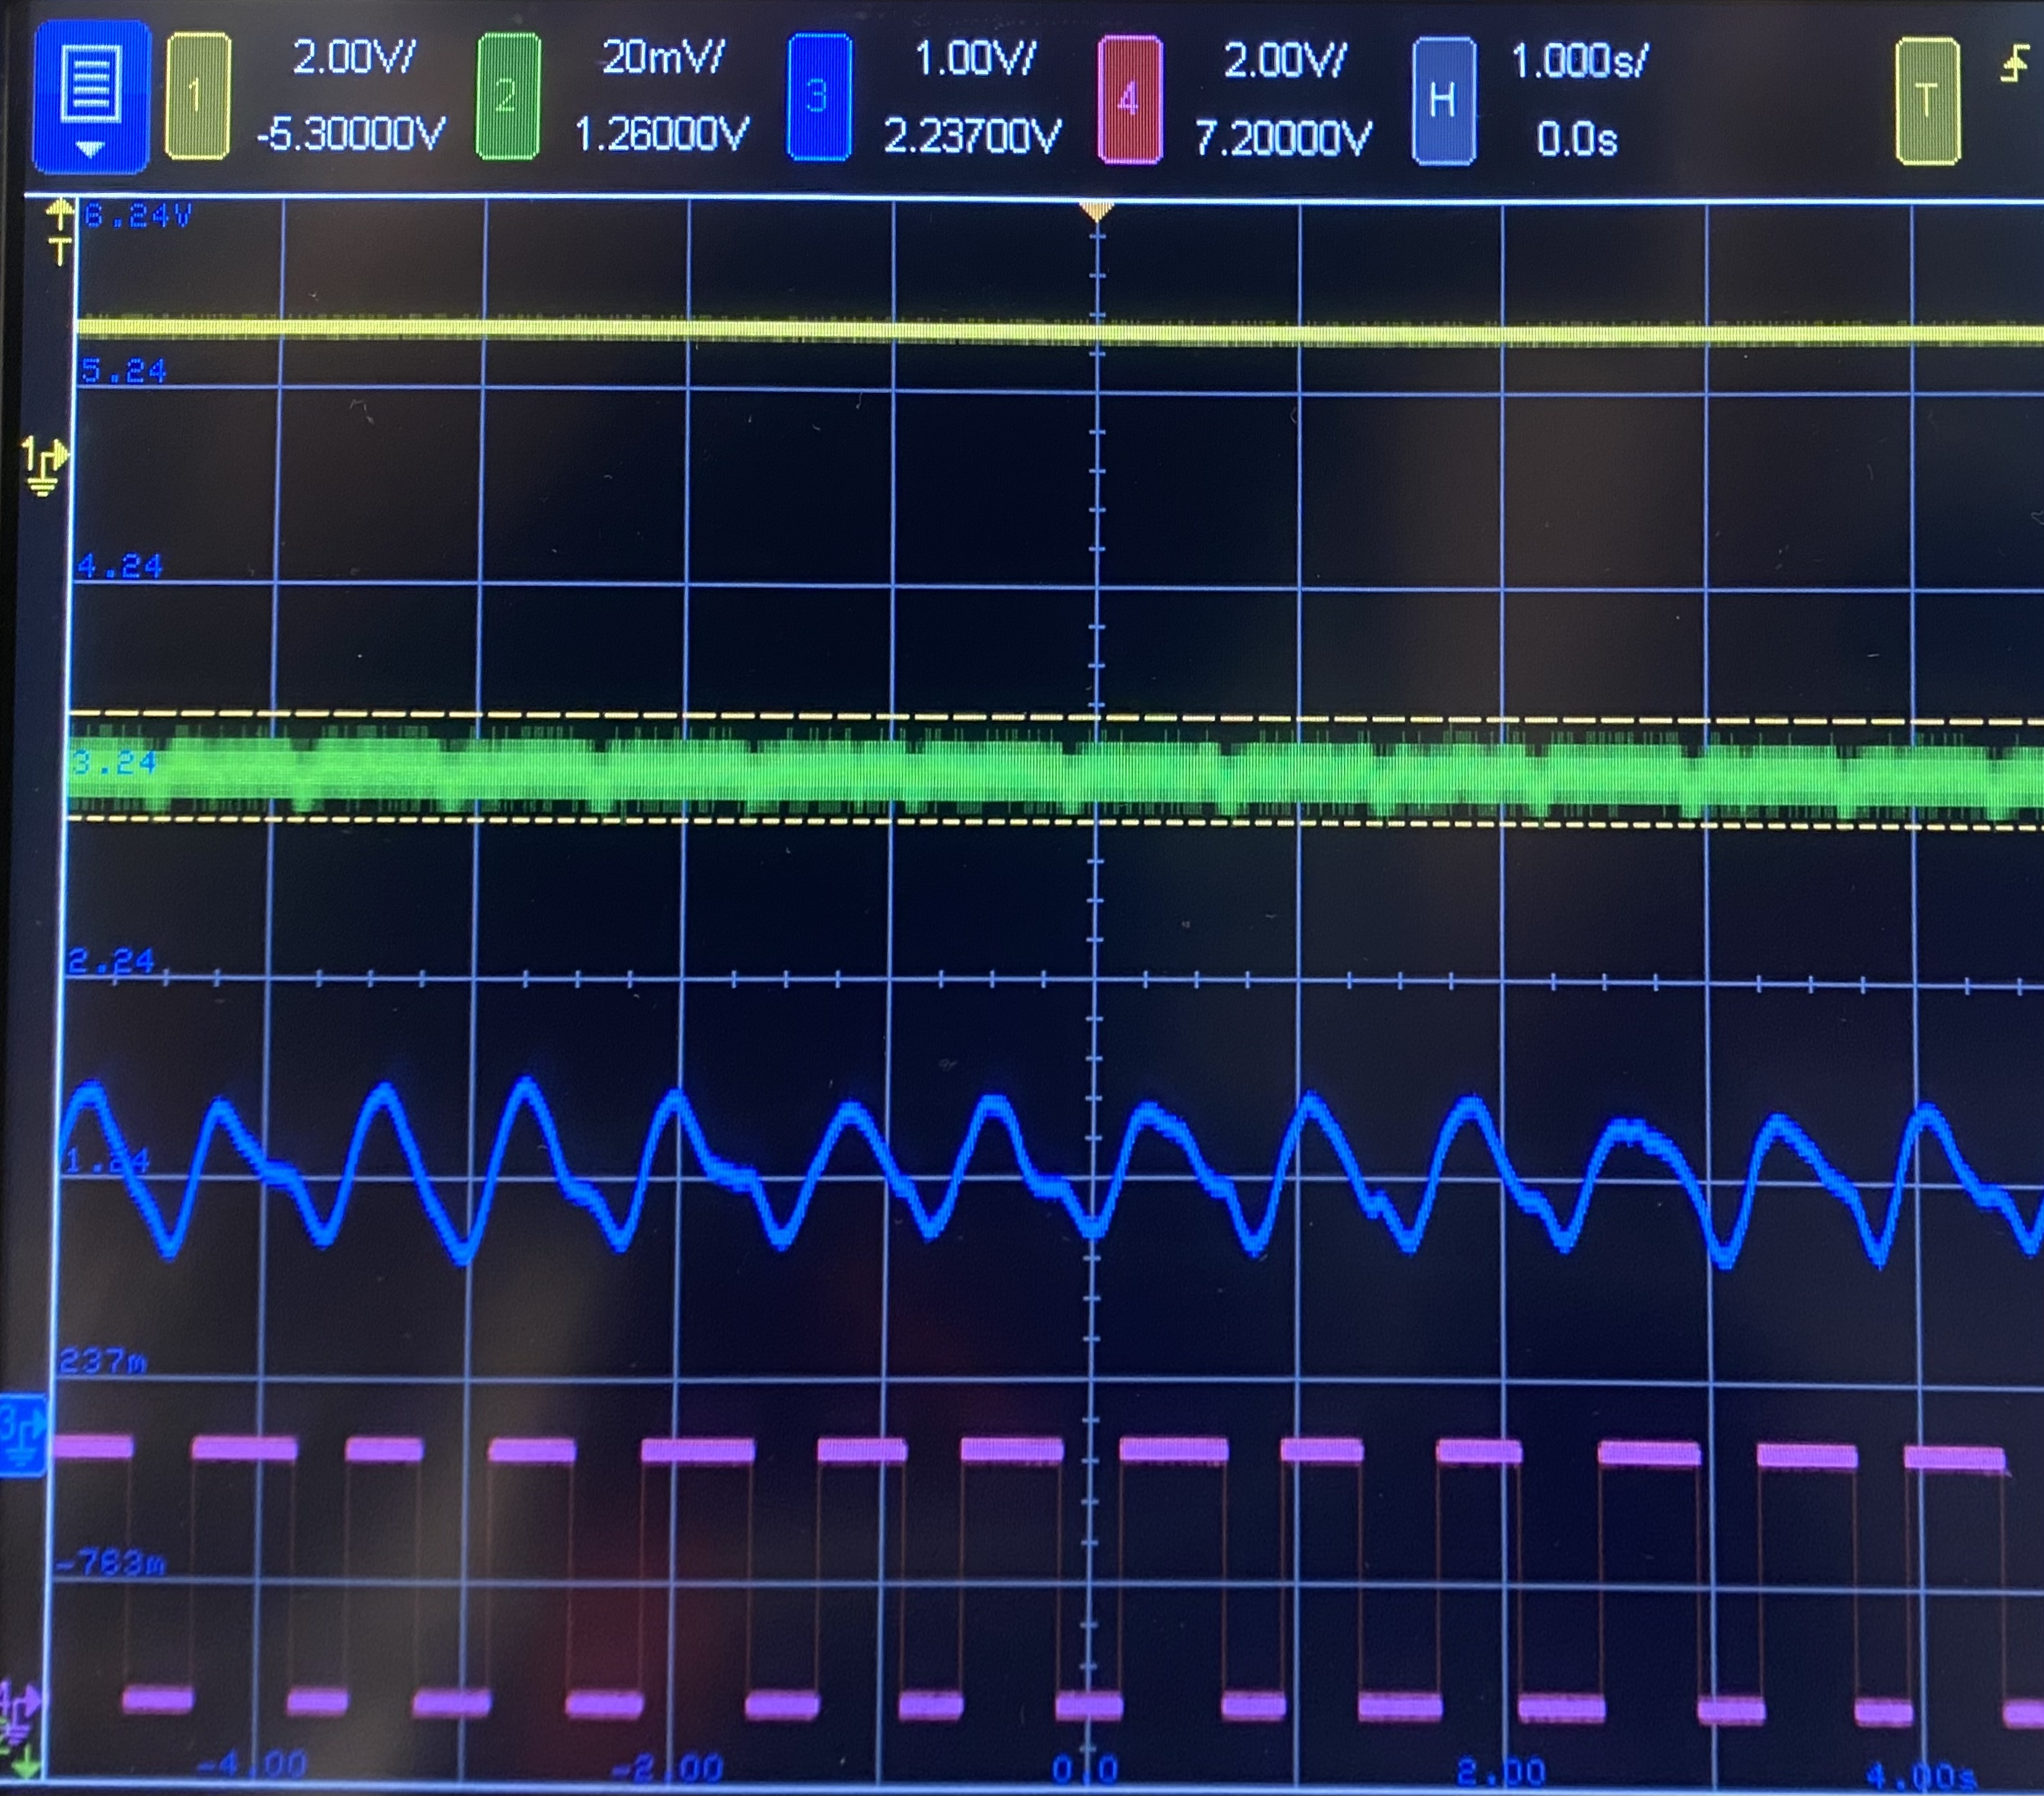
Task: Tap channel 3 offset 2.23700V
Action: tap(971, 136)
